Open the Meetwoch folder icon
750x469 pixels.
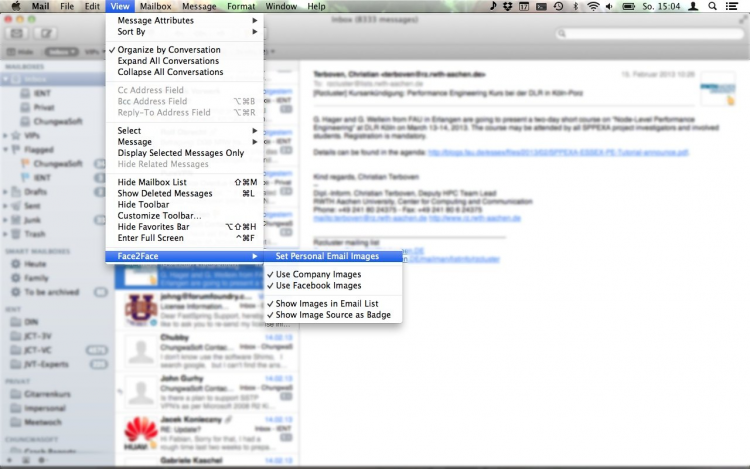(x=16, y=422)
